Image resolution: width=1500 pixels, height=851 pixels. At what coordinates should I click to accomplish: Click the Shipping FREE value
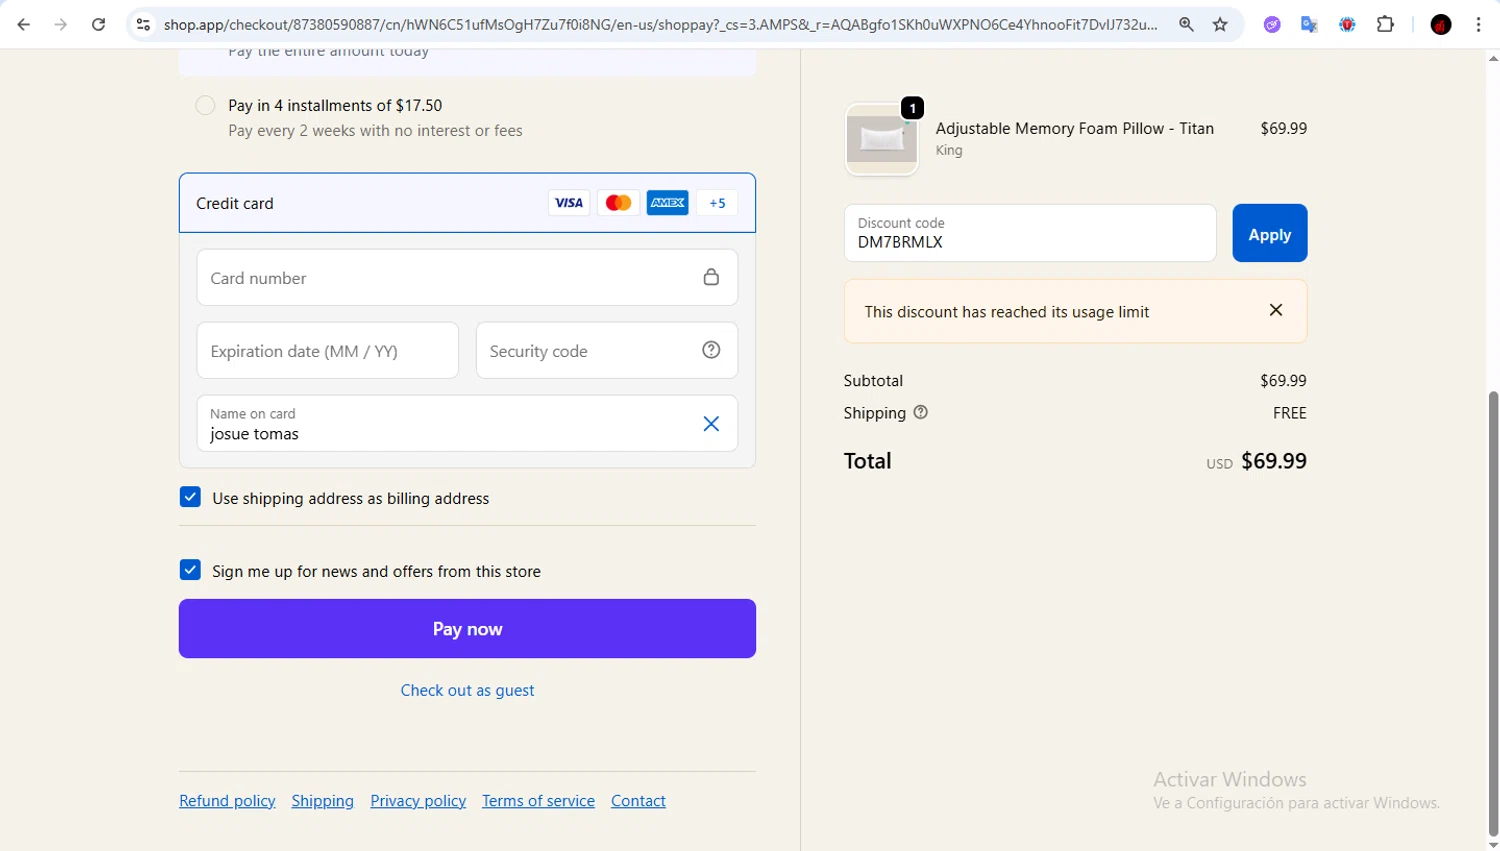[1290, 413]
